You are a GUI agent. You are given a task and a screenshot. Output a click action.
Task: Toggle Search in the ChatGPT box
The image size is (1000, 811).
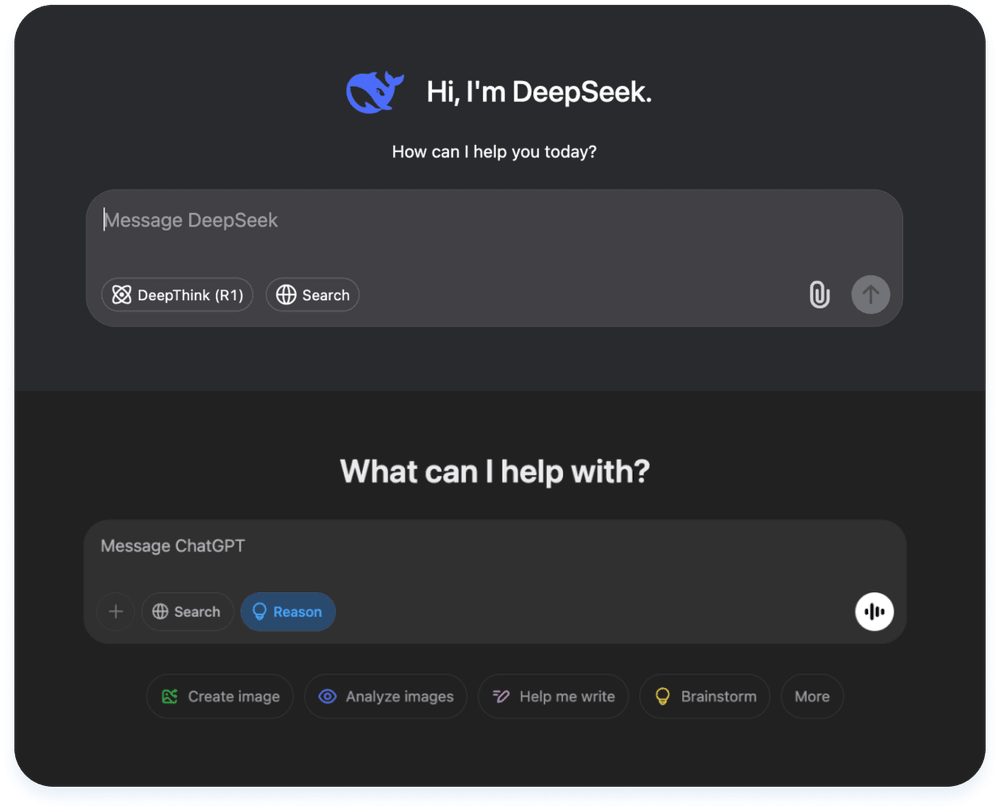click(187, 612)
